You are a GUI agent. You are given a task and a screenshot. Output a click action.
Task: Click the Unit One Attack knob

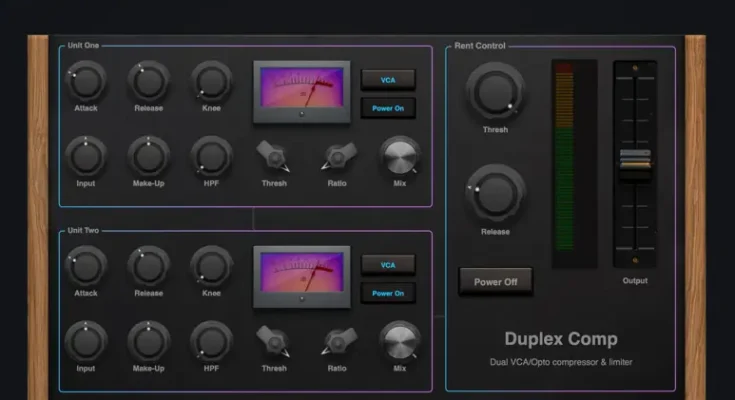click(86, 81)
